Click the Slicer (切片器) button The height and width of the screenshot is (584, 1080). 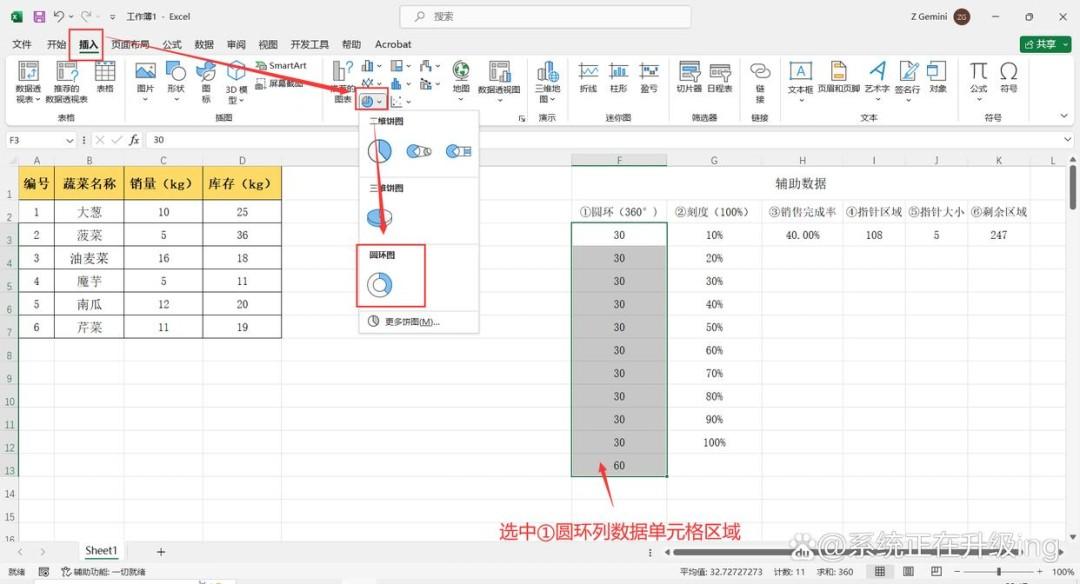tap(689, 77)
